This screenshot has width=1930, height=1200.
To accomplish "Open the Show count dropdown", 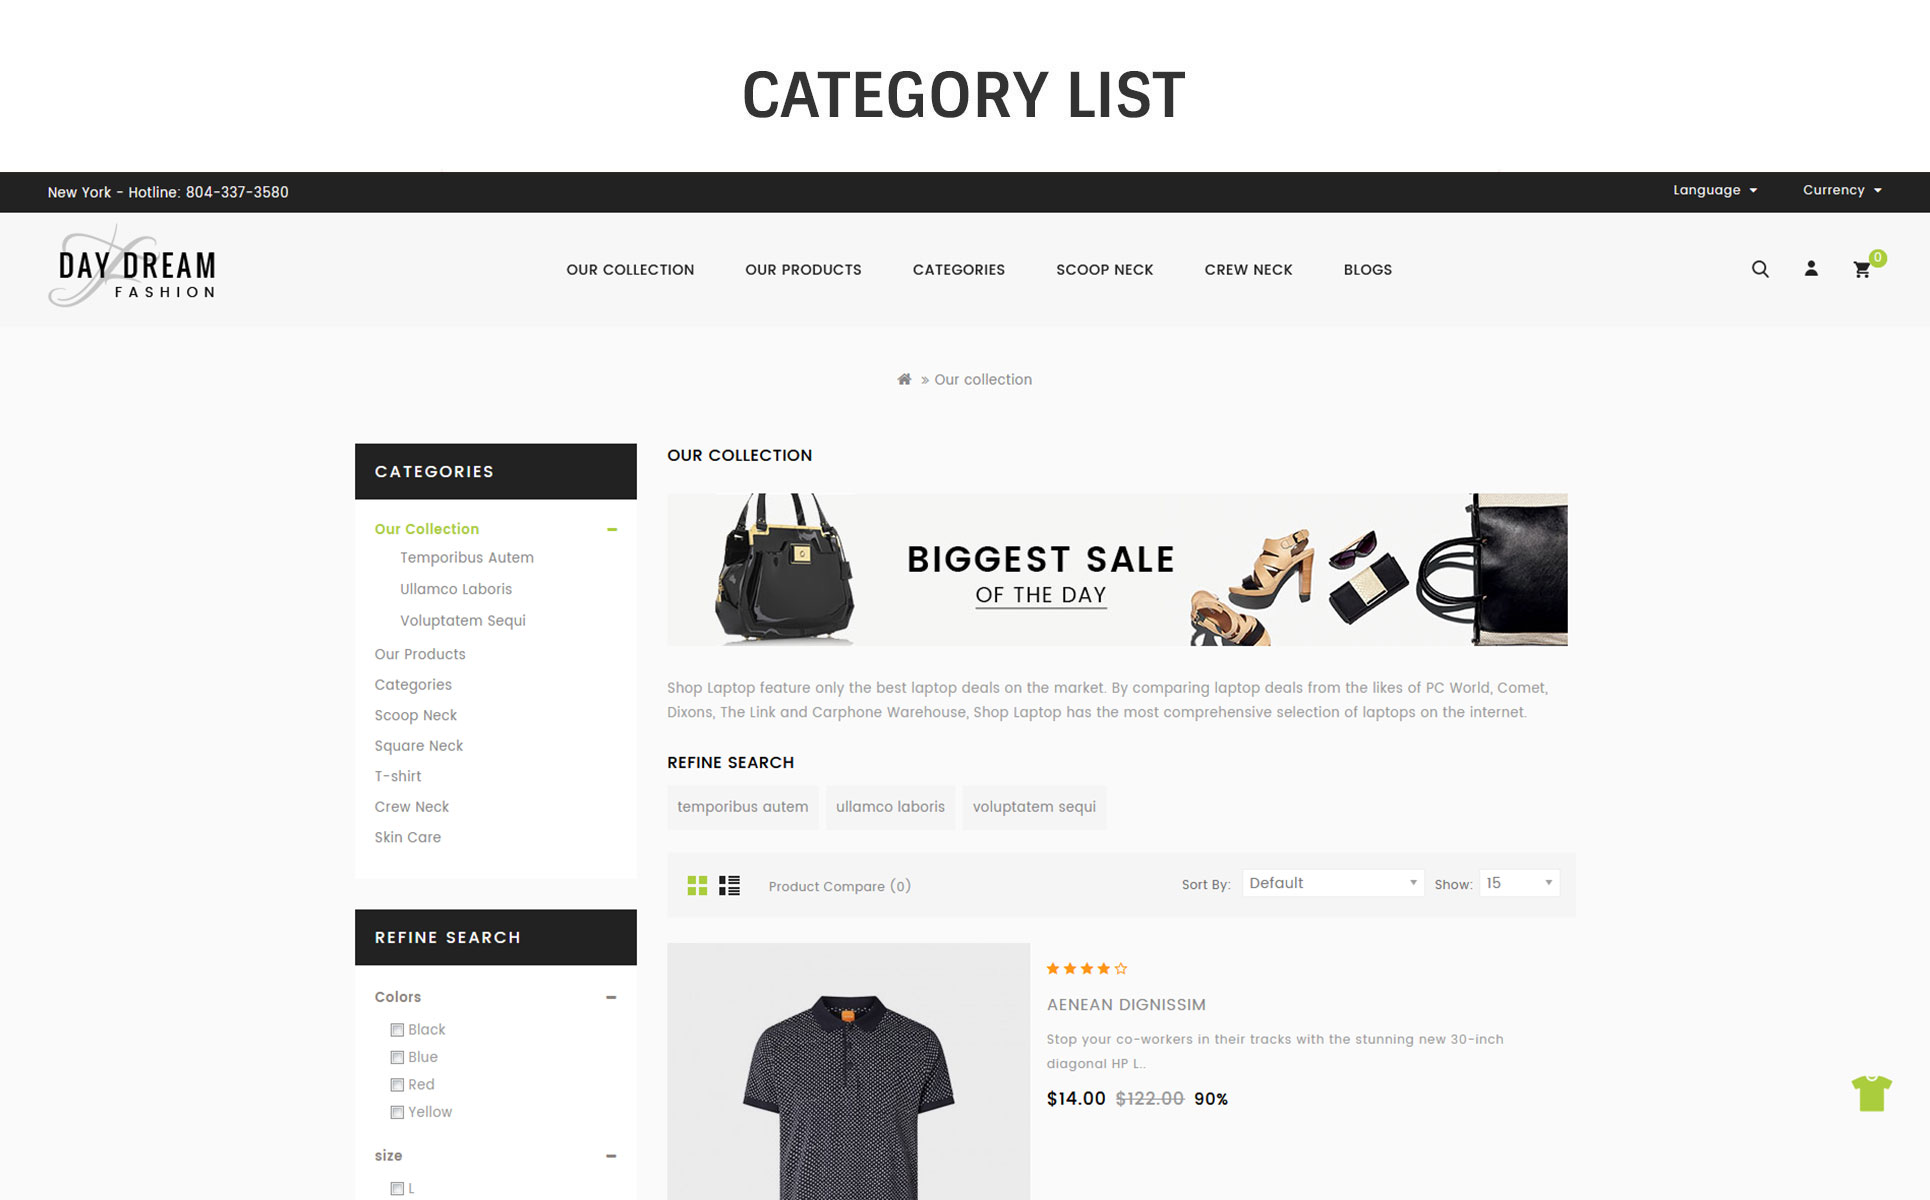I will pos(1519,883).
